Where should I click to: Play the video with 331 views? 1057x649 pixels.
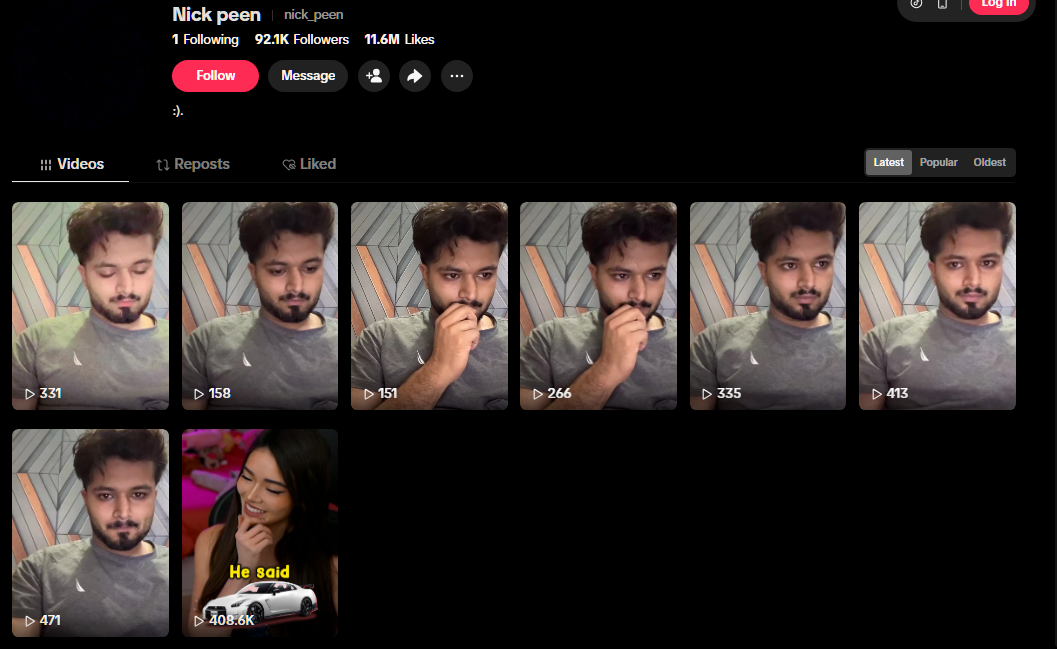tap(90, 306)
